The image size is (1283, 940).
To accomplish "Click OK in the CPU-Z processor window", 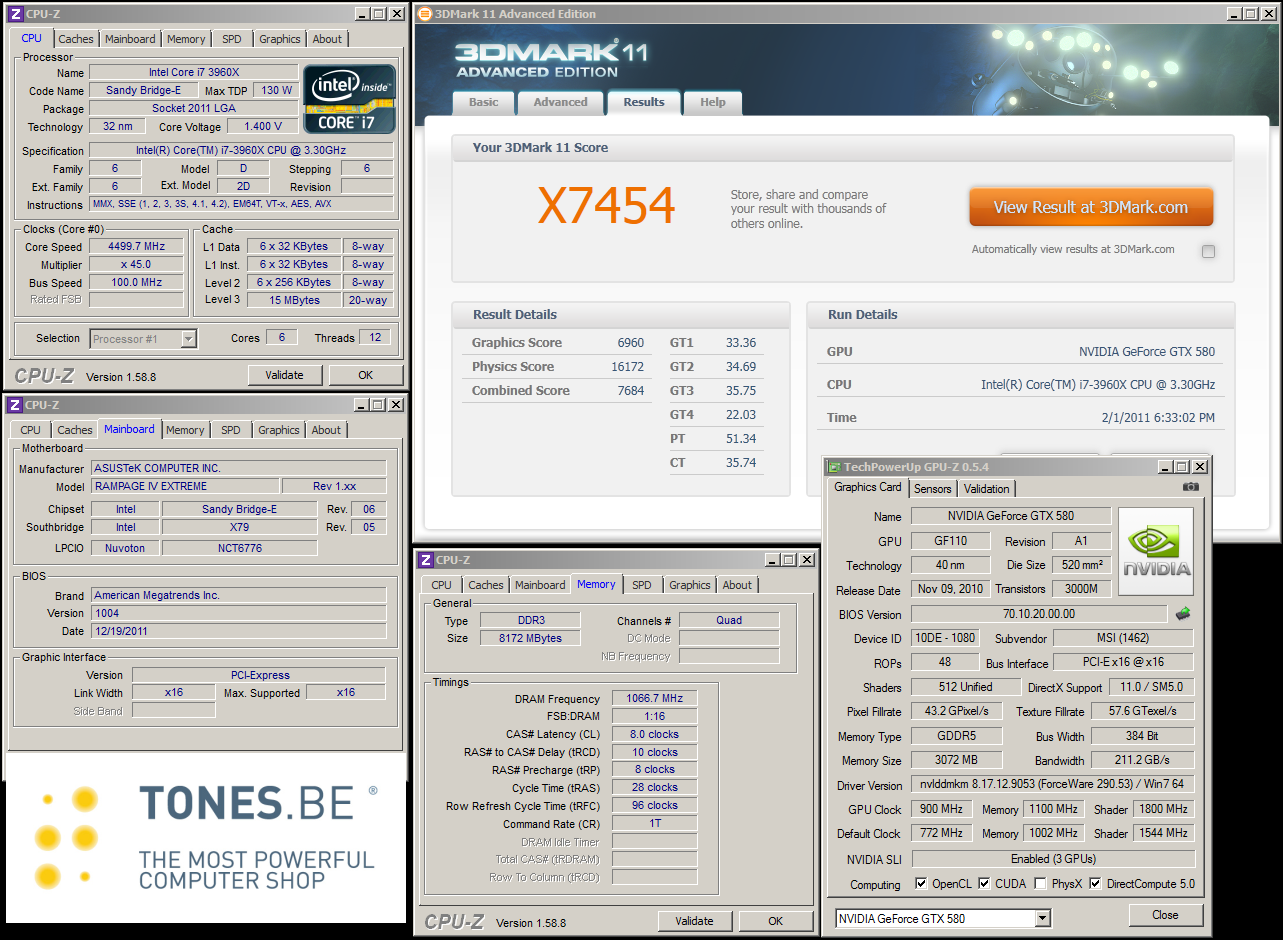I will pos(365,375).
